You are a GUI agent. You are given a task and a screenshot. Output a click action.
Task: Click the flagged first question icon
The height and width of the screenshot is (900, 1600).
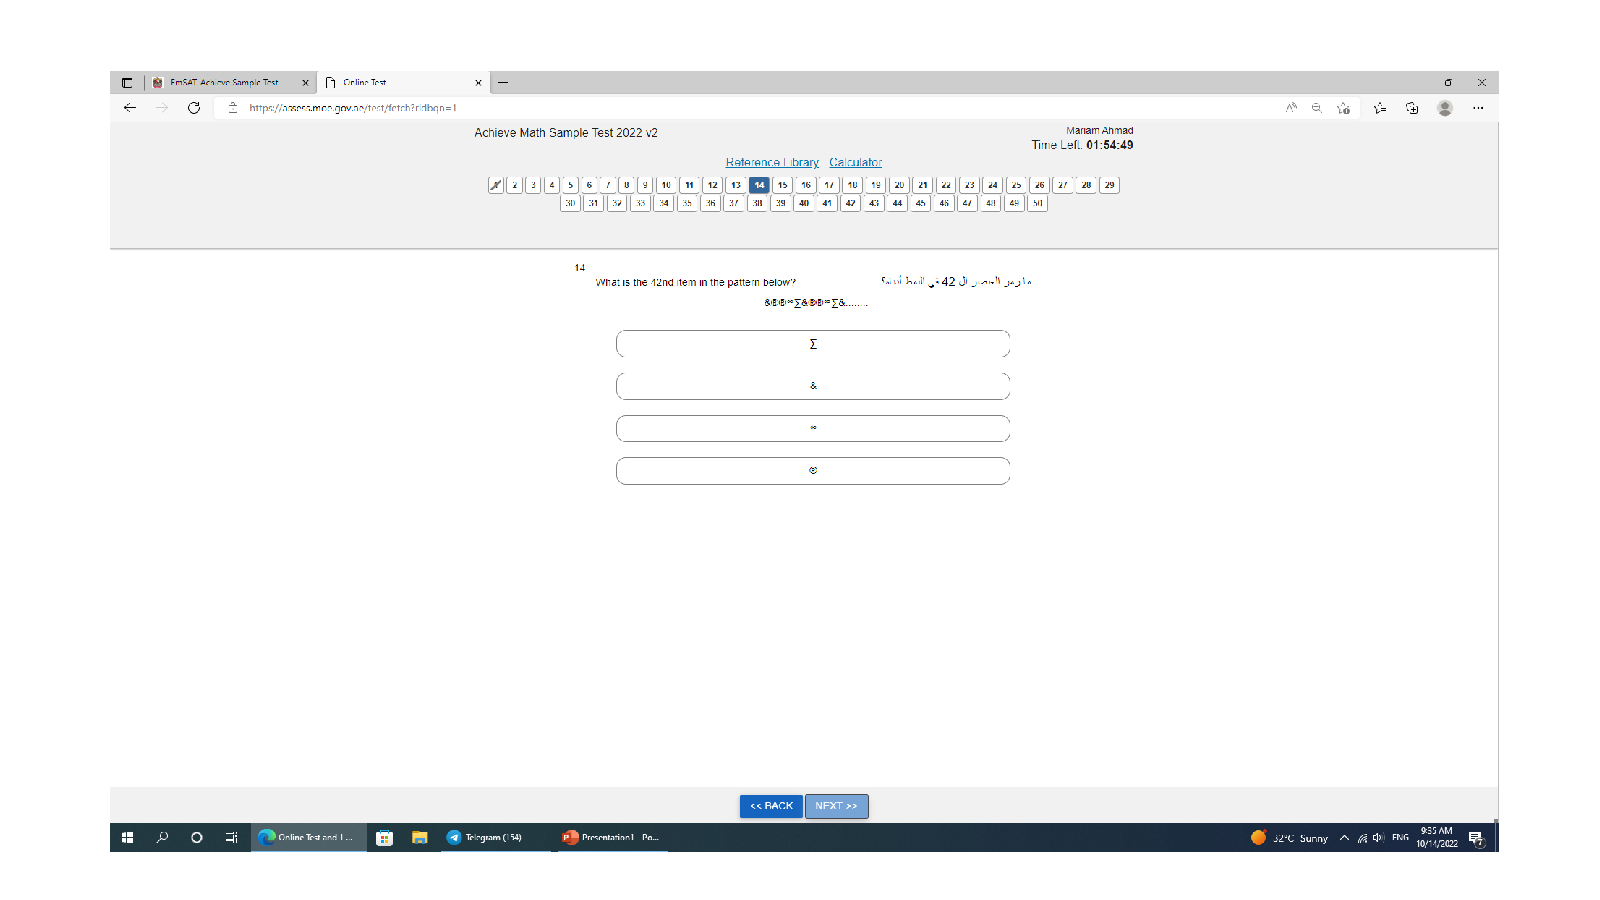pyautogui.click(x=495, y=185)
